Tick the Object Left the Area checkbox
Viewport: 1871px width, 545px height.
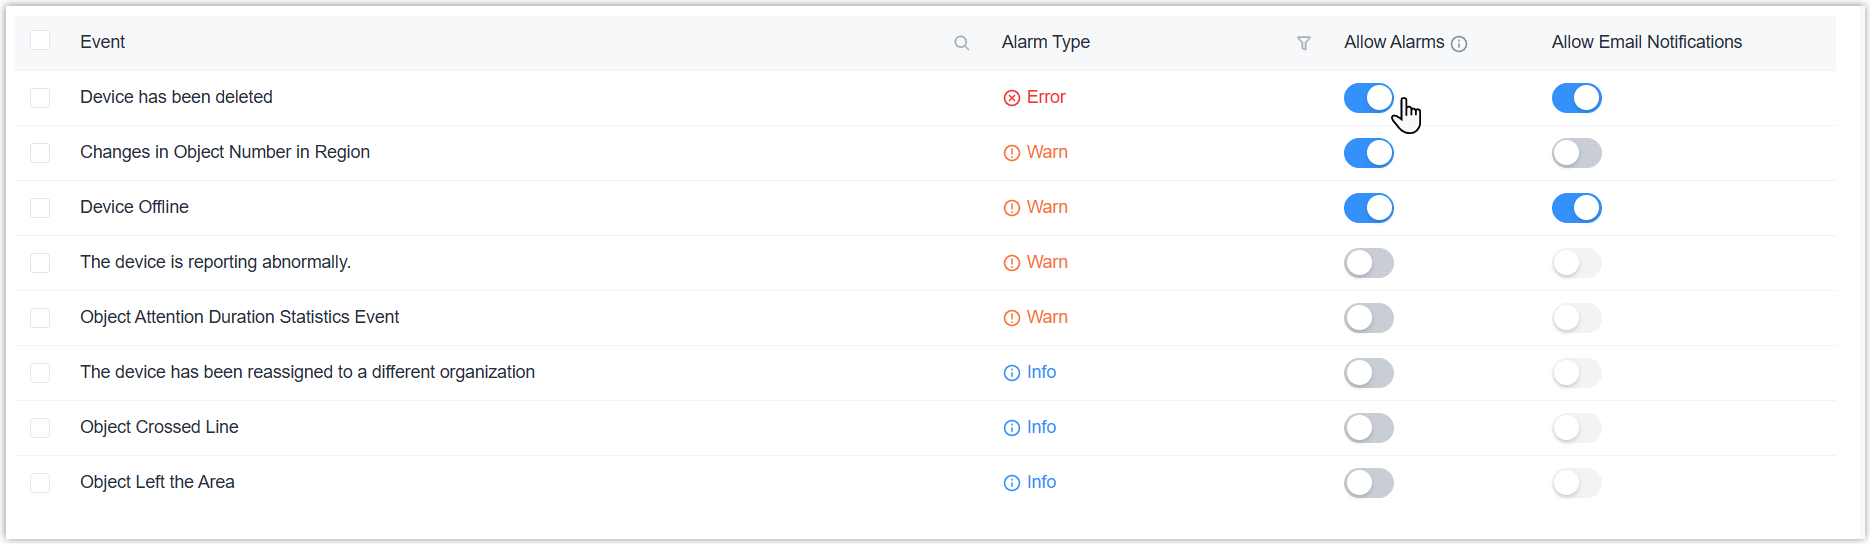click(x=40, y=483)
